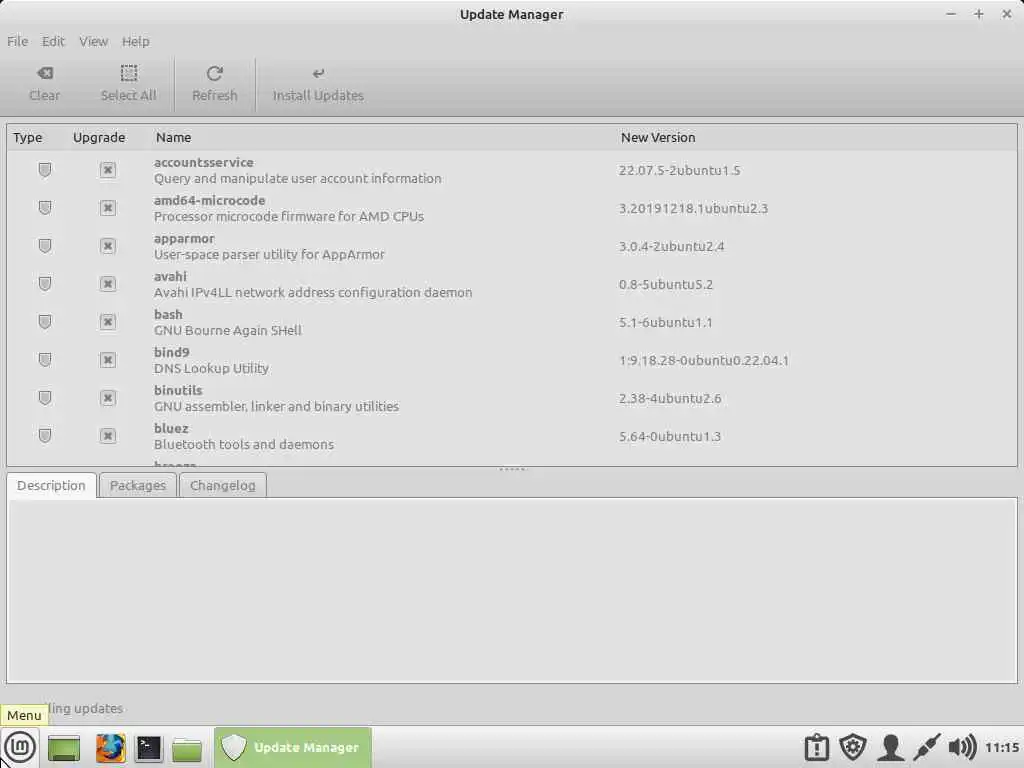Sort by the Name column header

point(174,138)
